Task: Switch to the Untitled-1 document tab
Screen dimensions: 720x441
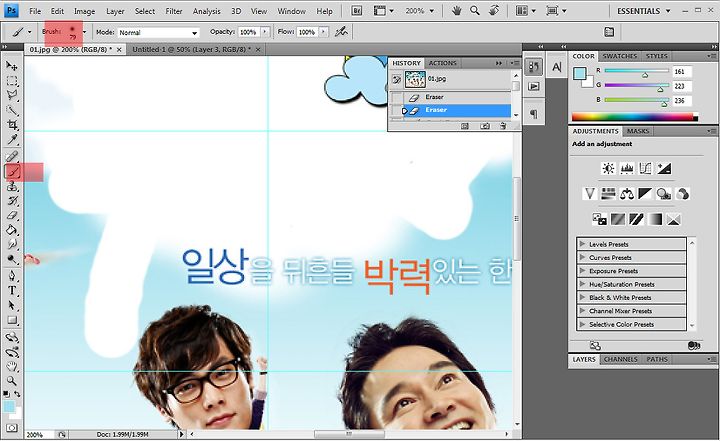Action: pos(191,49)
